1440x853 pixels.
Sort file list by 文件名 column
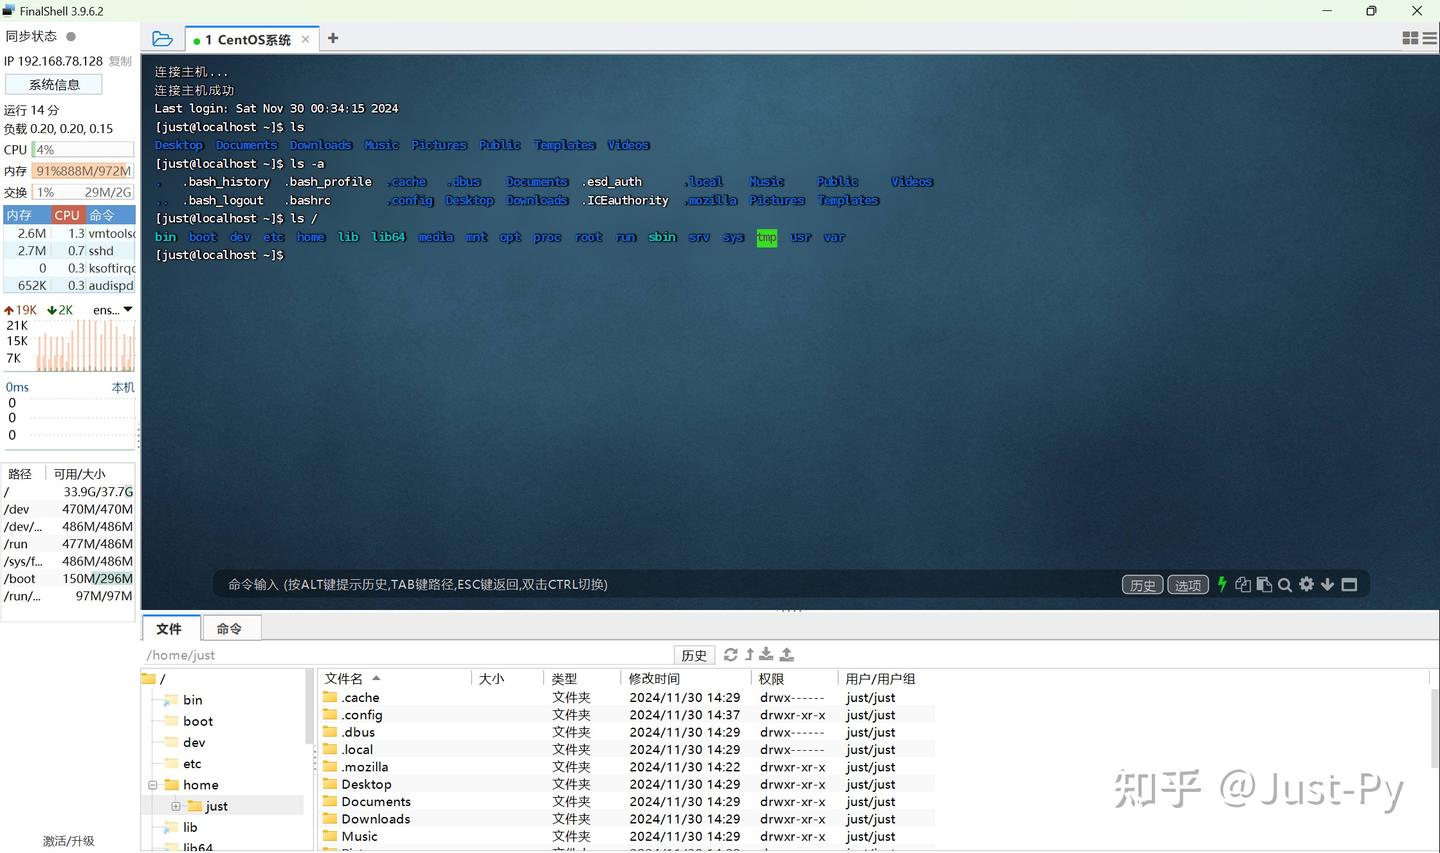coord(394,678)
